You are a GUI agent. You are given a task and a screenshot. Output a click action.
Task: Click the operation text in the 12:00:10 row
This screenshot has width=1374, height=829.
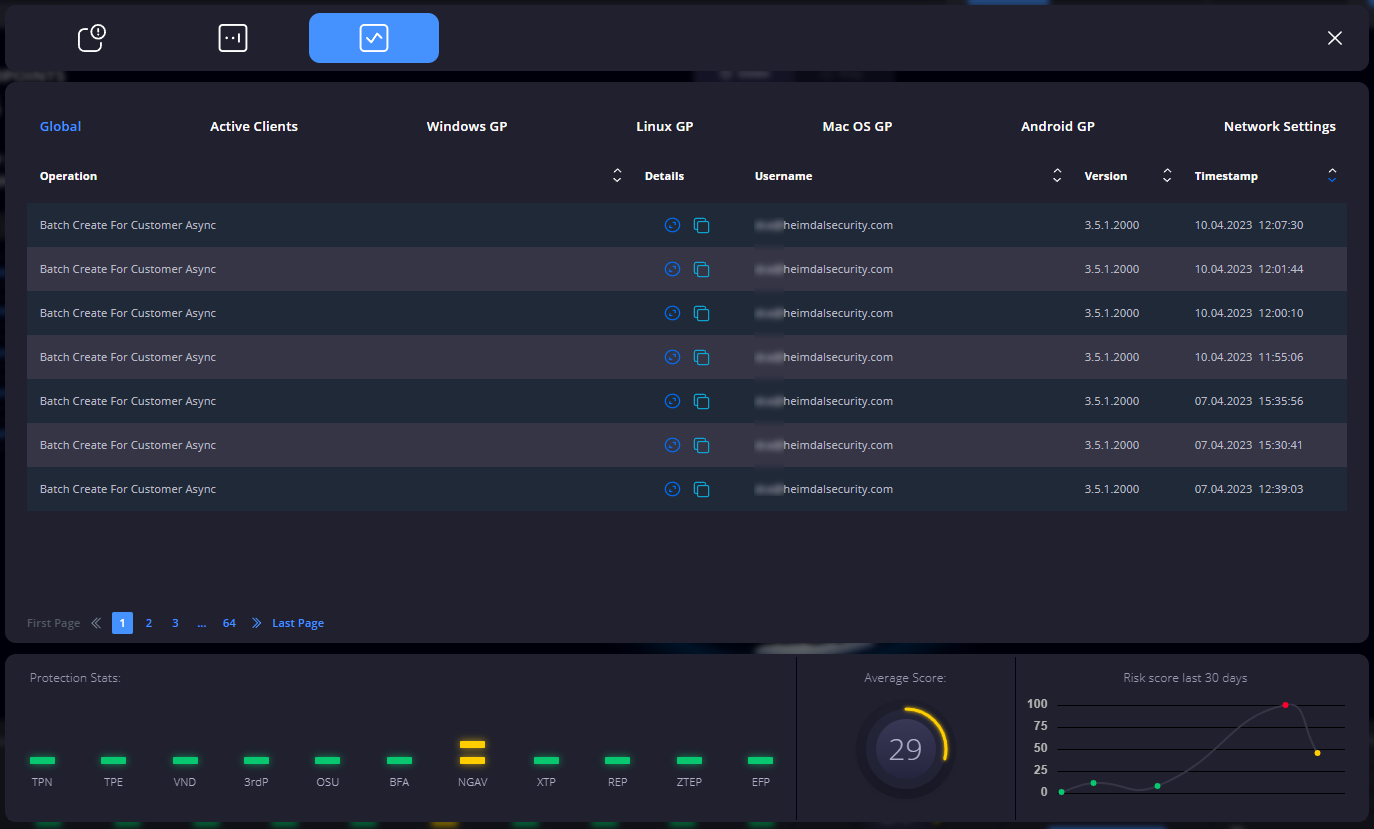click(128, 313)
